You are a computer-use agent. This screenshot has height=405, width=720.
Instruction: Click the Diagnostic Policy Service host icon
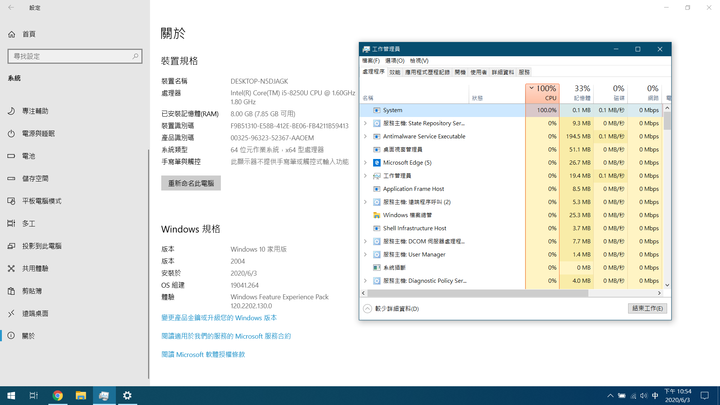tap(377, 281)
